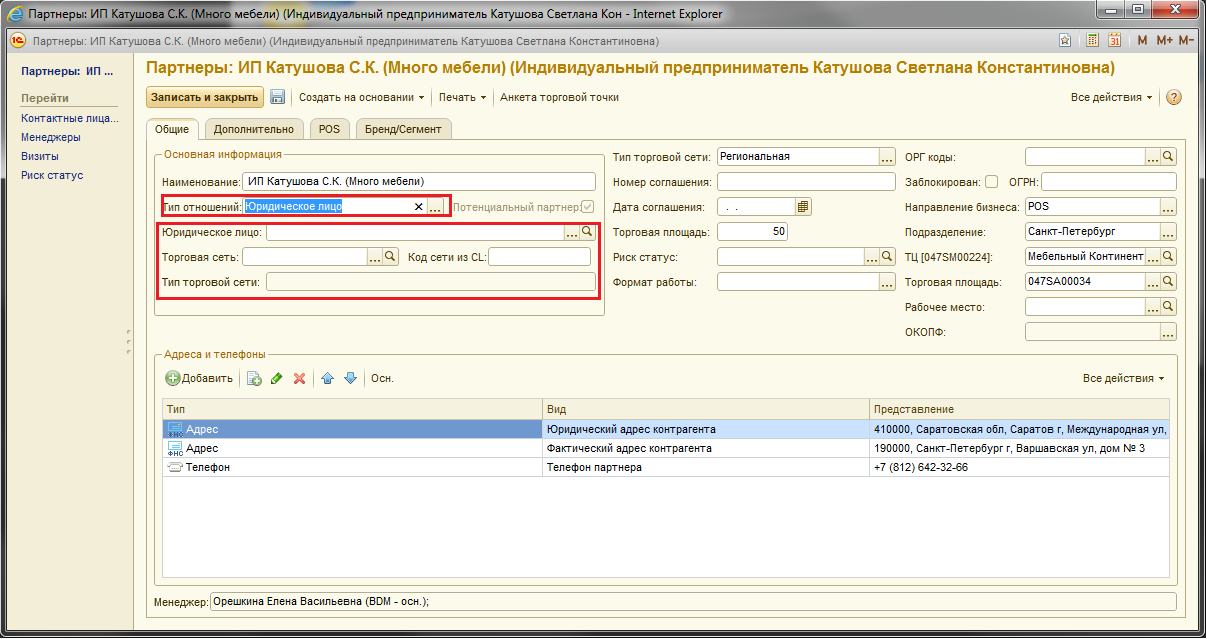Click the M+ memory add button
The image size is (1207, 639).
tap(1164, 41)
